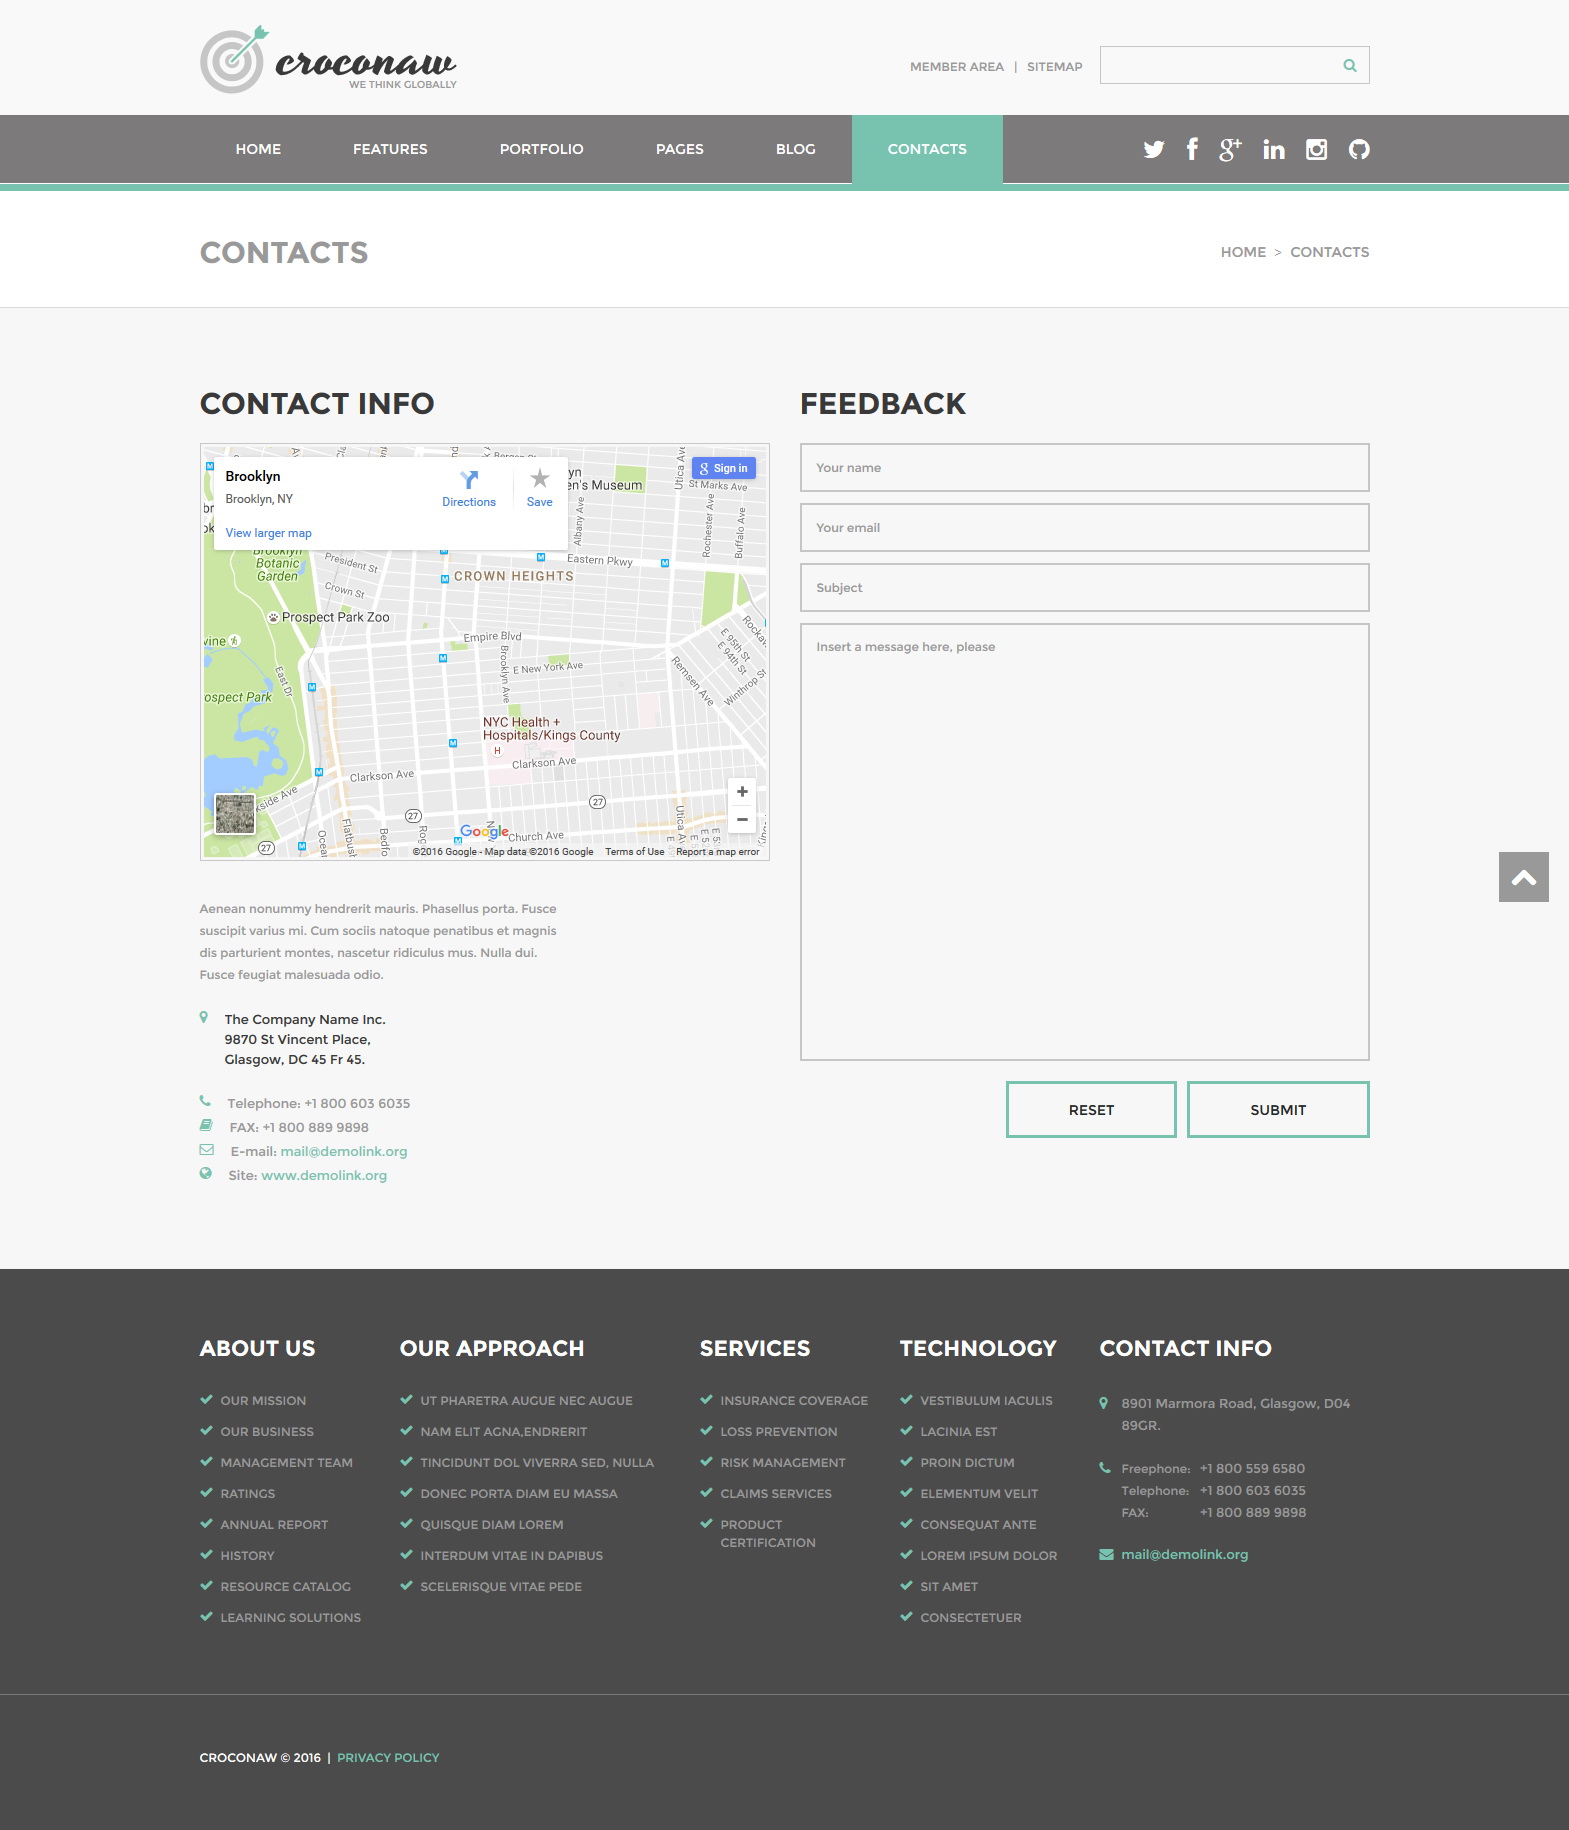This screenshot has height=1830, width=1569.
Task: Click checkmark icon beside CLAIMS SERVICES
Action: tap(706, 1493)
